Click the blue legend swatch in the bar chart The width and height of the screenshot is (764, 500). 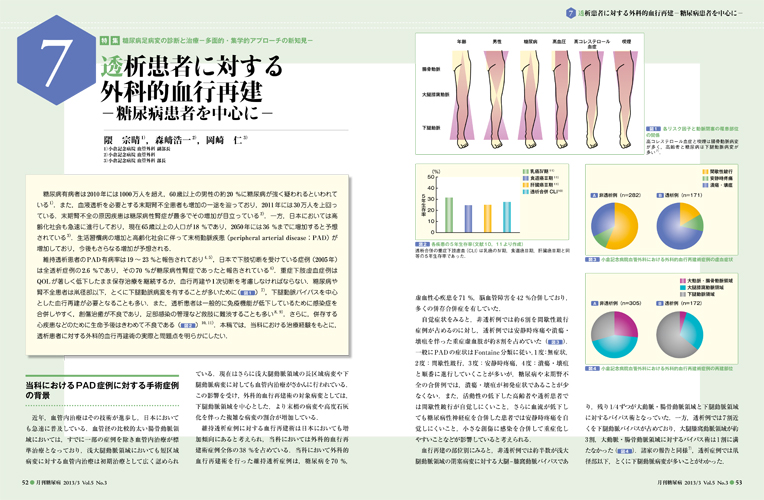point(526,178)
